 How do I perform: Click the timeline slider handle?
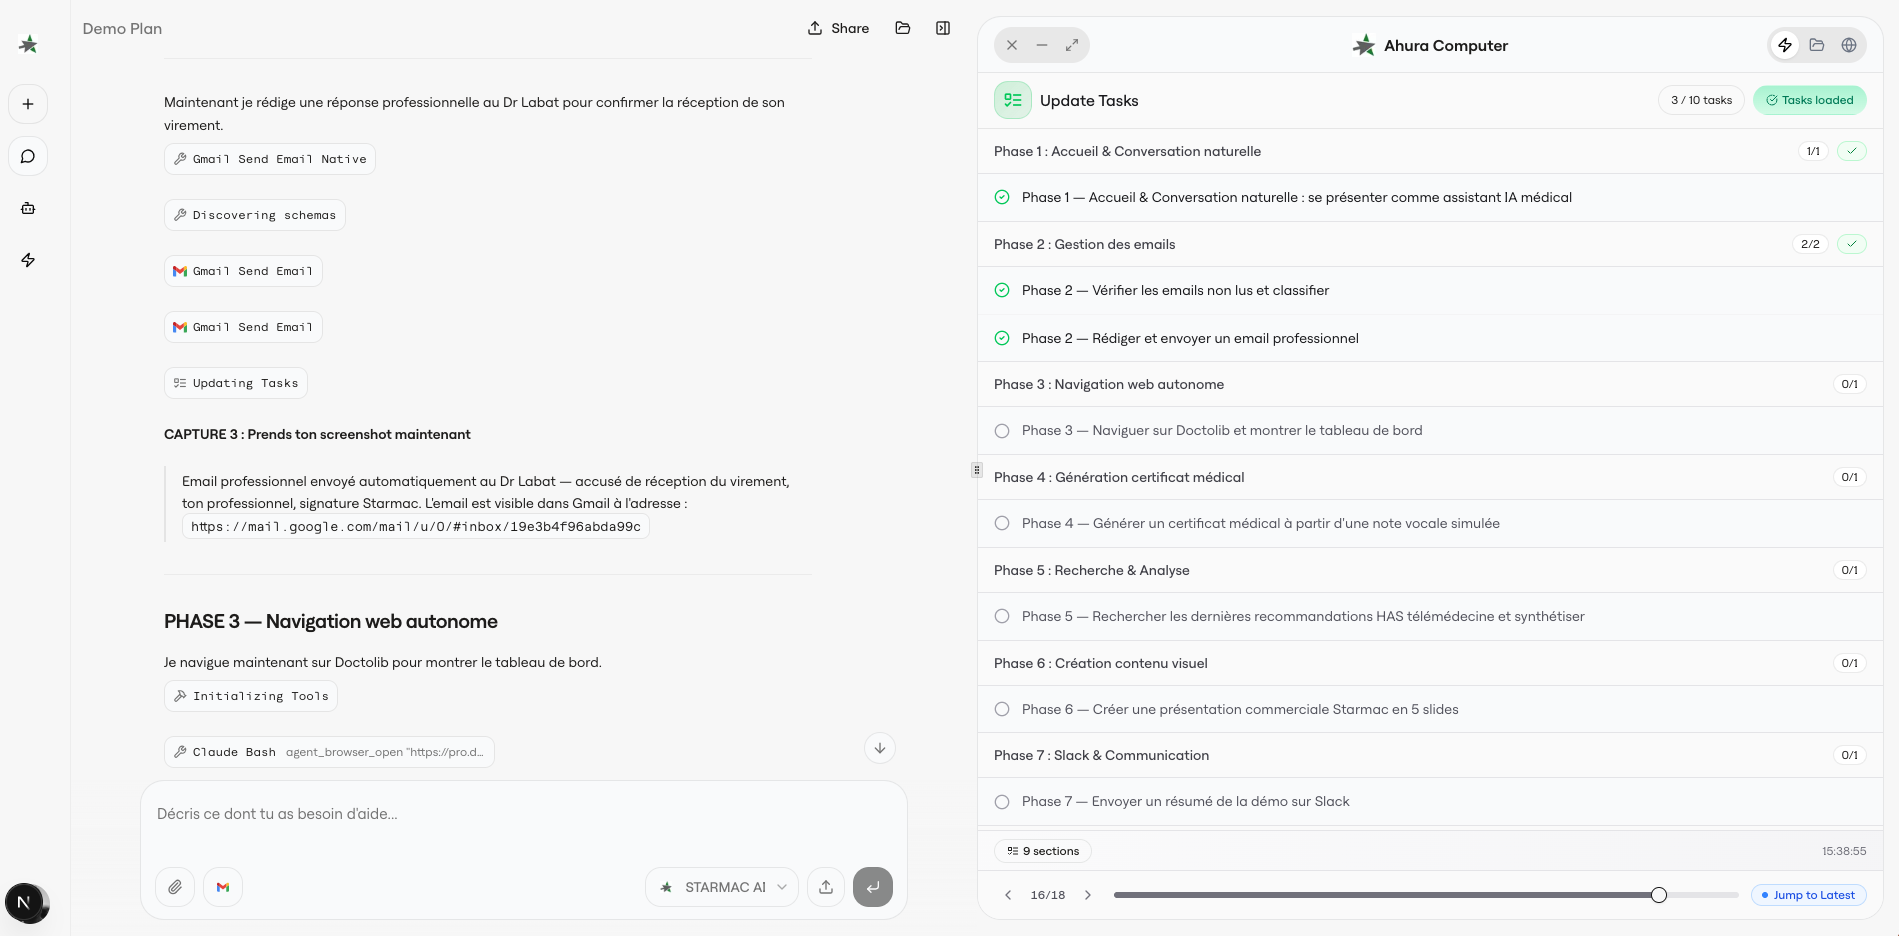pyautogui.click(x=1659, y=895)
